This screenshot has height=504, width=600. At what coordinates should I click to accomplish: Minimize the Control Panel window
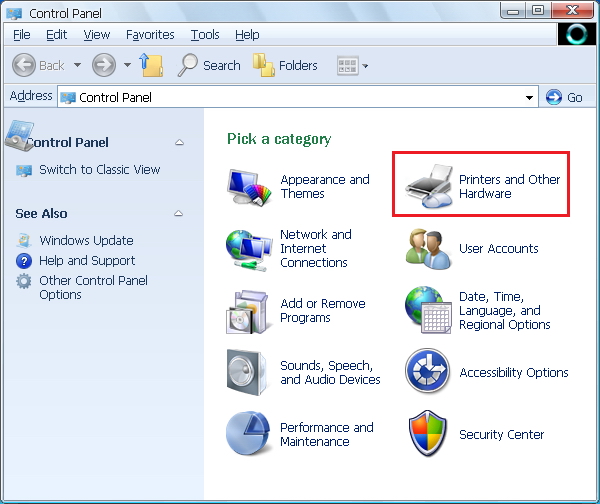(x=513, y=11)
